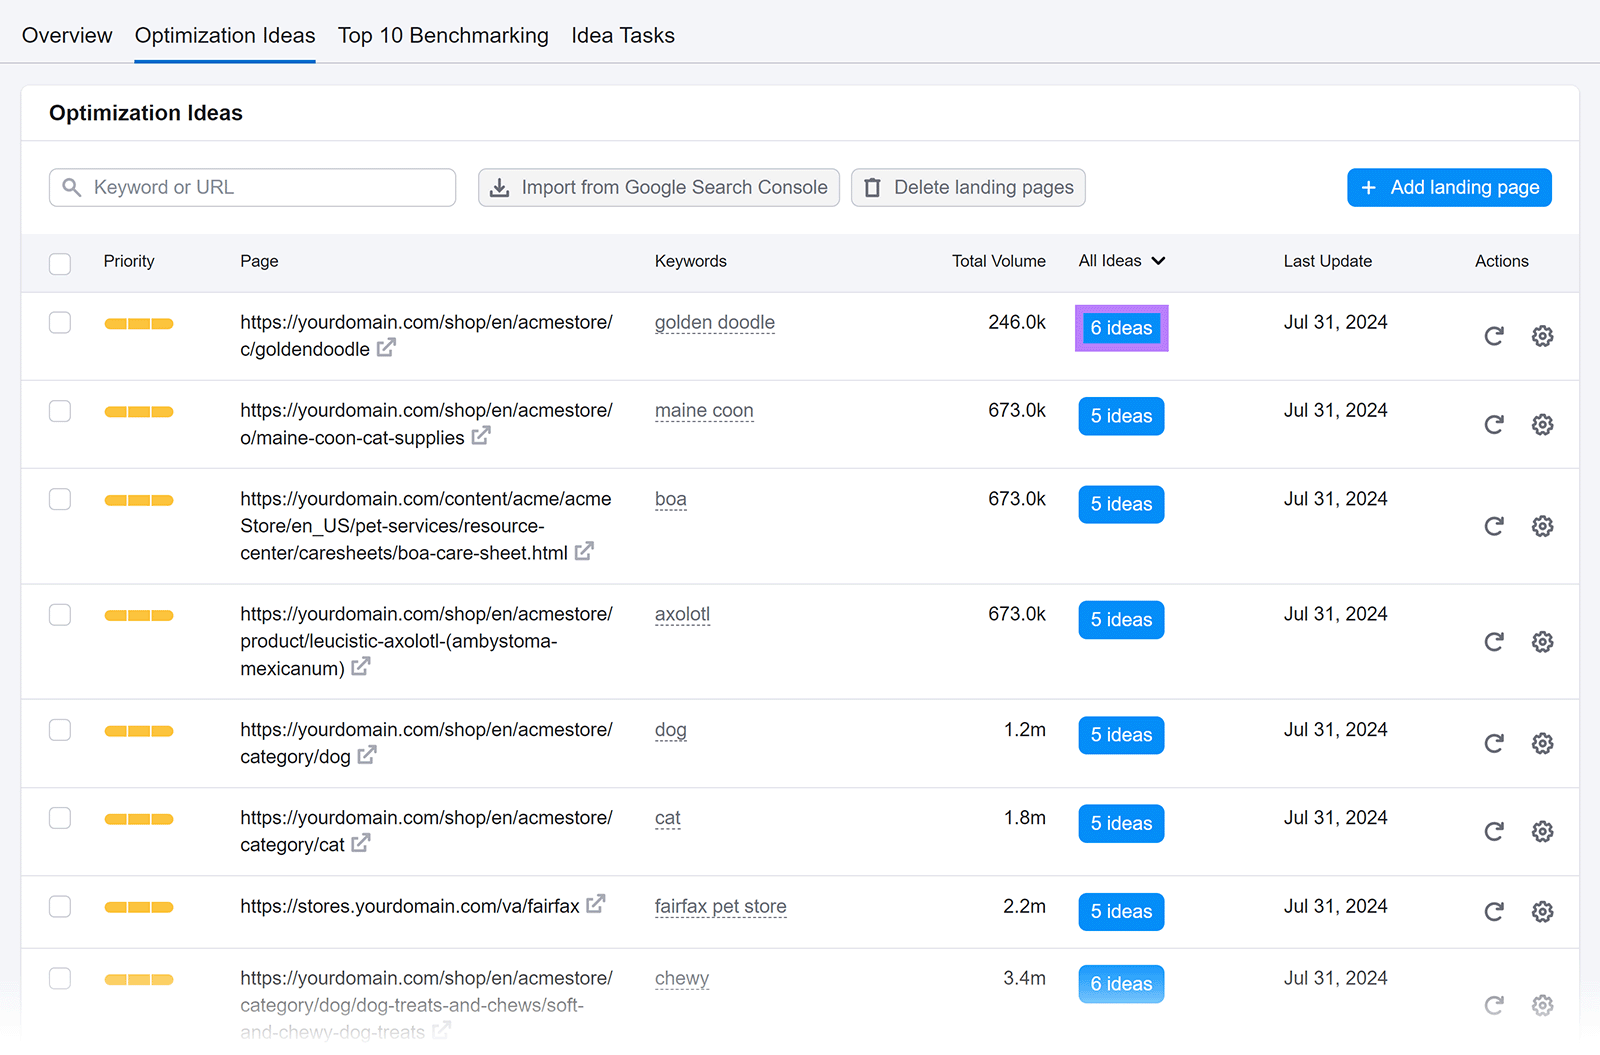1600x1055 pixels.
Task: Open the Idea Tasks tab
Action: click(623, 35)
